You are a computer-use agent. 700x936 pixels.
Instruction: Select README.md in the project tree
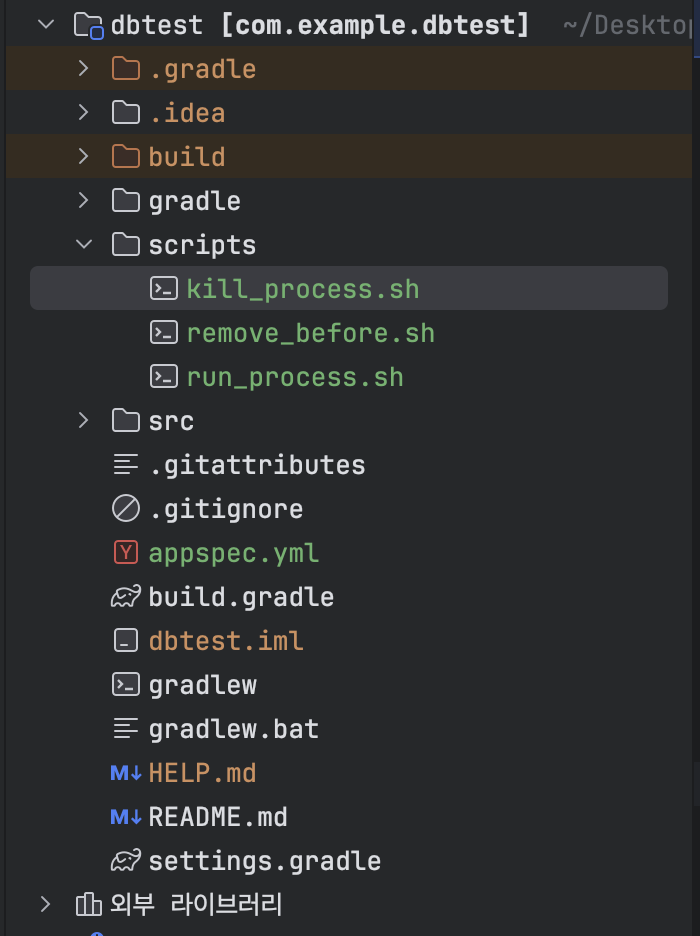point(218,817)
